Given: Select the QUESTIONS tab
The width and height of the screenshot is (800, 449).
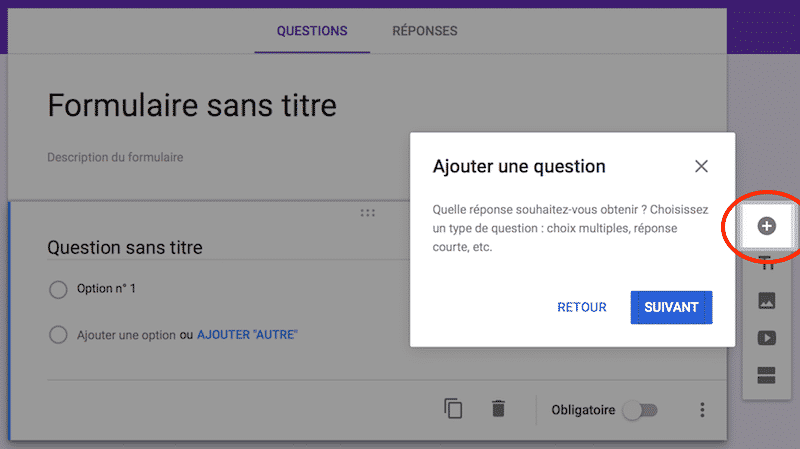Looking at the screenshot, I should [312, 31].
